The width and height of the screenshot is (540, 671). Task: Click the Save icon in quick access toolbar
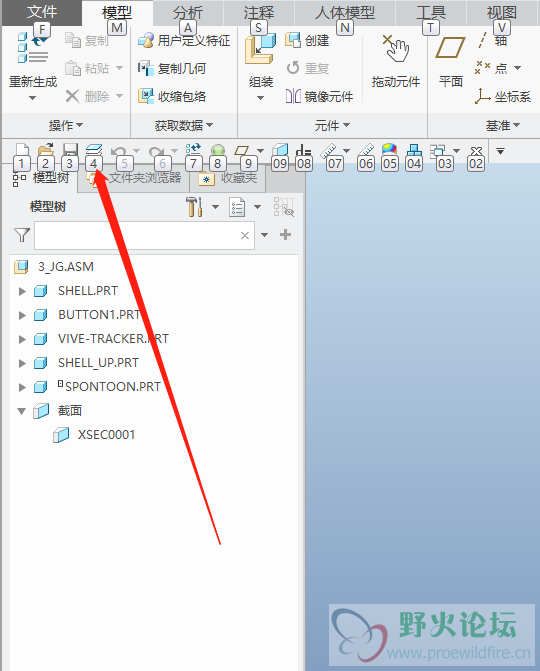click(x=70, y=150)
